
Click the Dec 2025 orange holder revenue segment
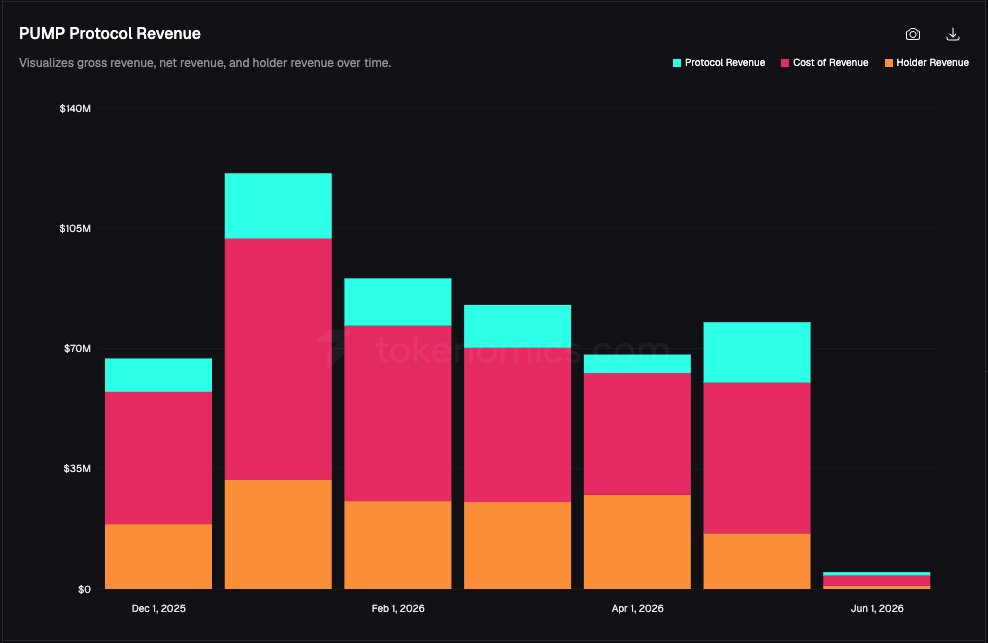(x=158, y=557)
